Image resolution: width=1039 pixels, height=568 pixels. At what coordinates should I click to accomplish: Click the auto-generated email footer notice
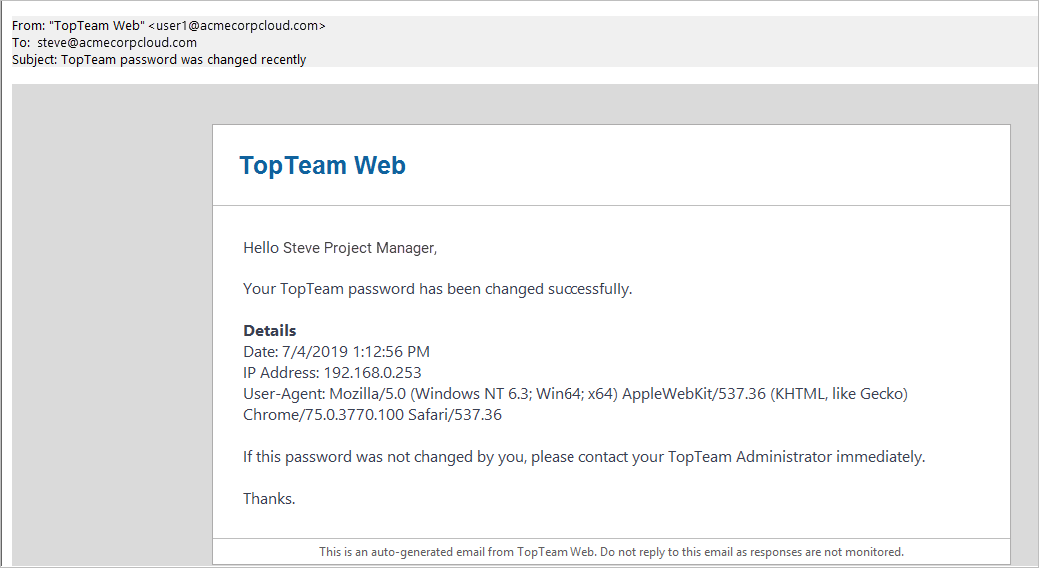tap(611, 551)
